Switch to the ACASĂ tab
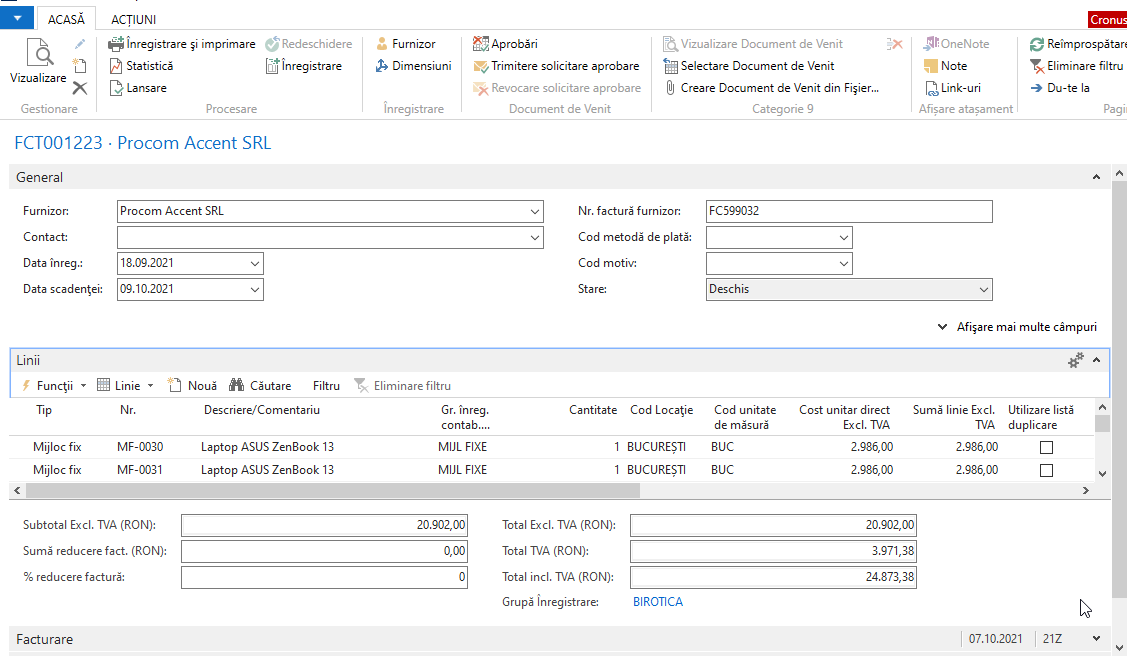Viewport: 1127px width, 662px height. pos(66,19)
